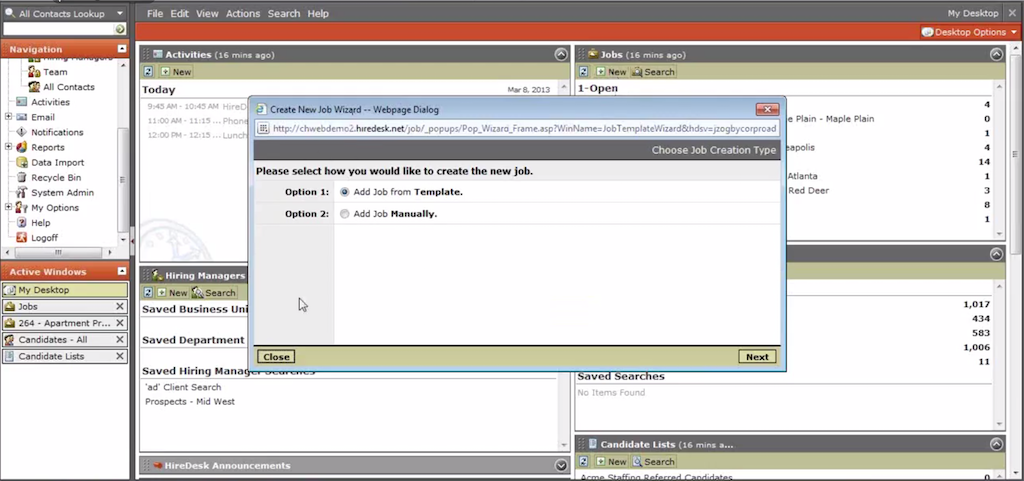Switch to Jobs active window
Image resolution: width=1024 pixels, height=481 pixels.
tap(57, 306)
